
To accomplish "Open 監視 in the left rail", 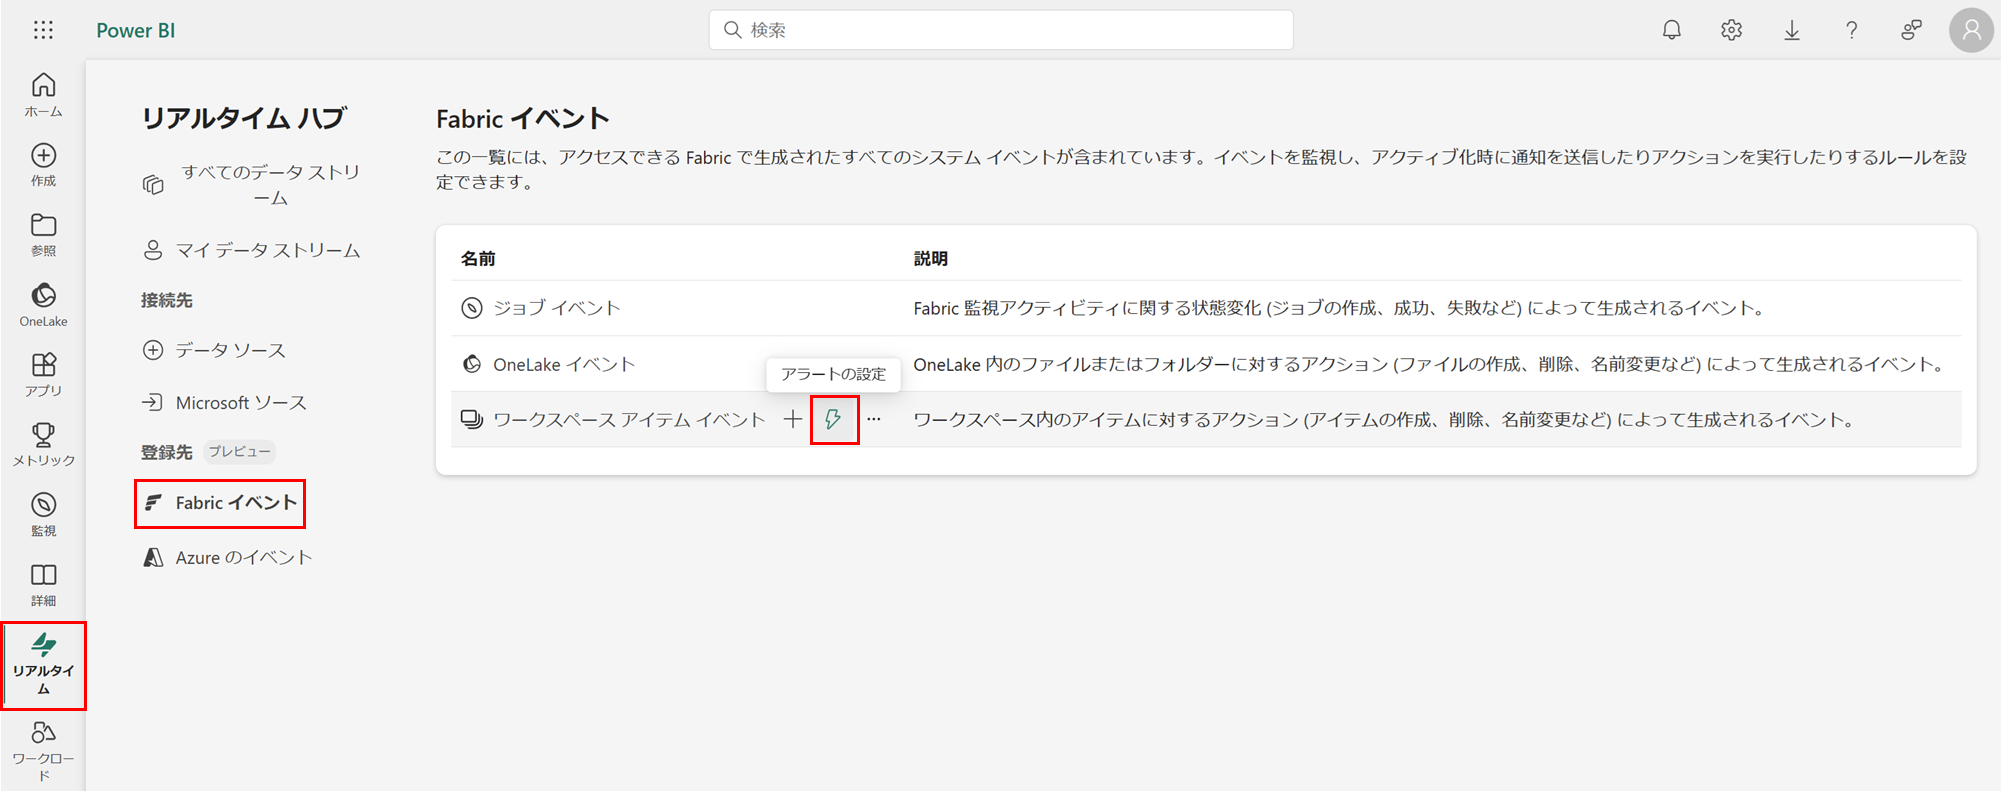I will pos(43,515).
